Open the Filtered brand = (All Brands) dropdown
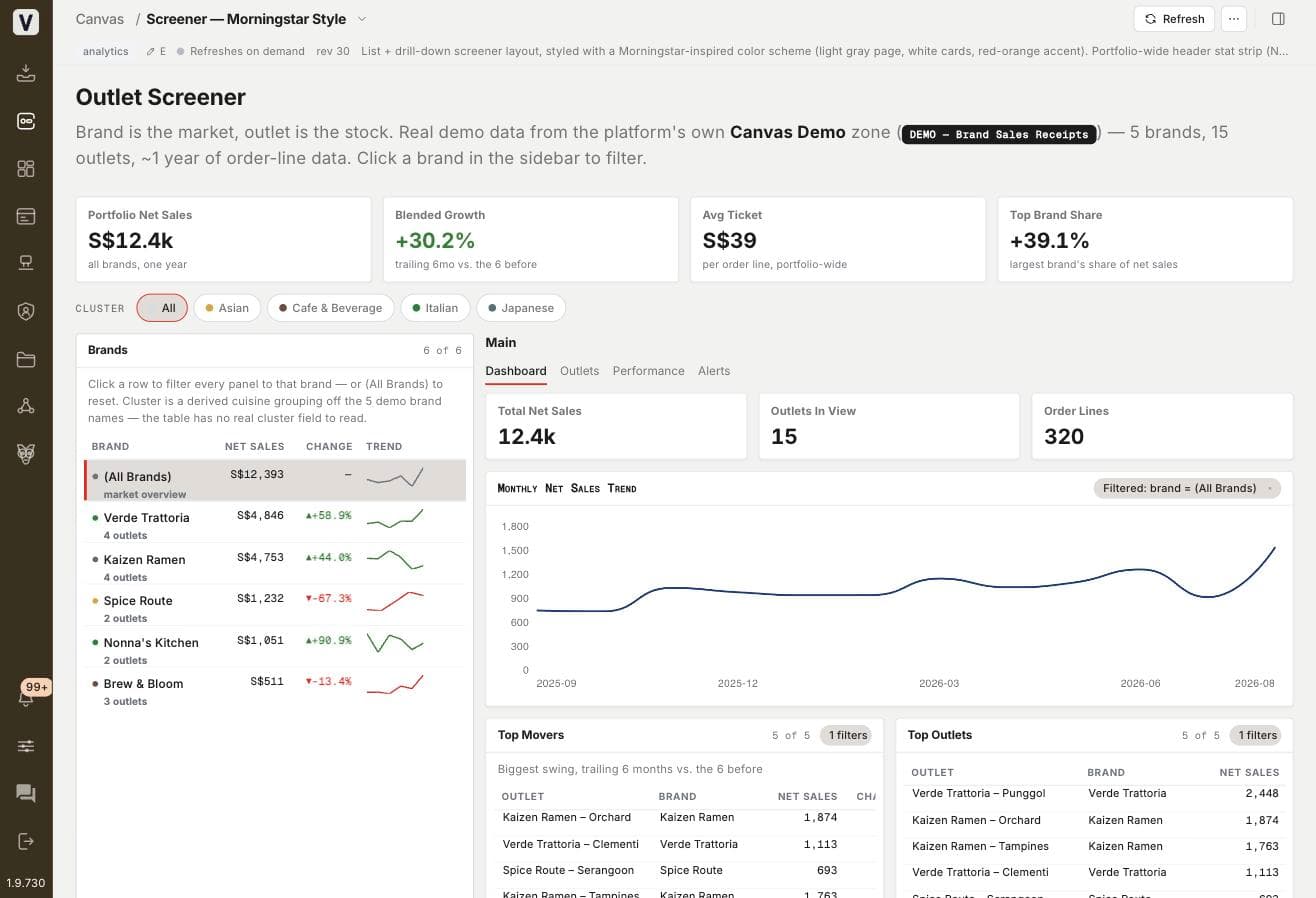The image size is (1316, 898). (x=1187, y=488)
